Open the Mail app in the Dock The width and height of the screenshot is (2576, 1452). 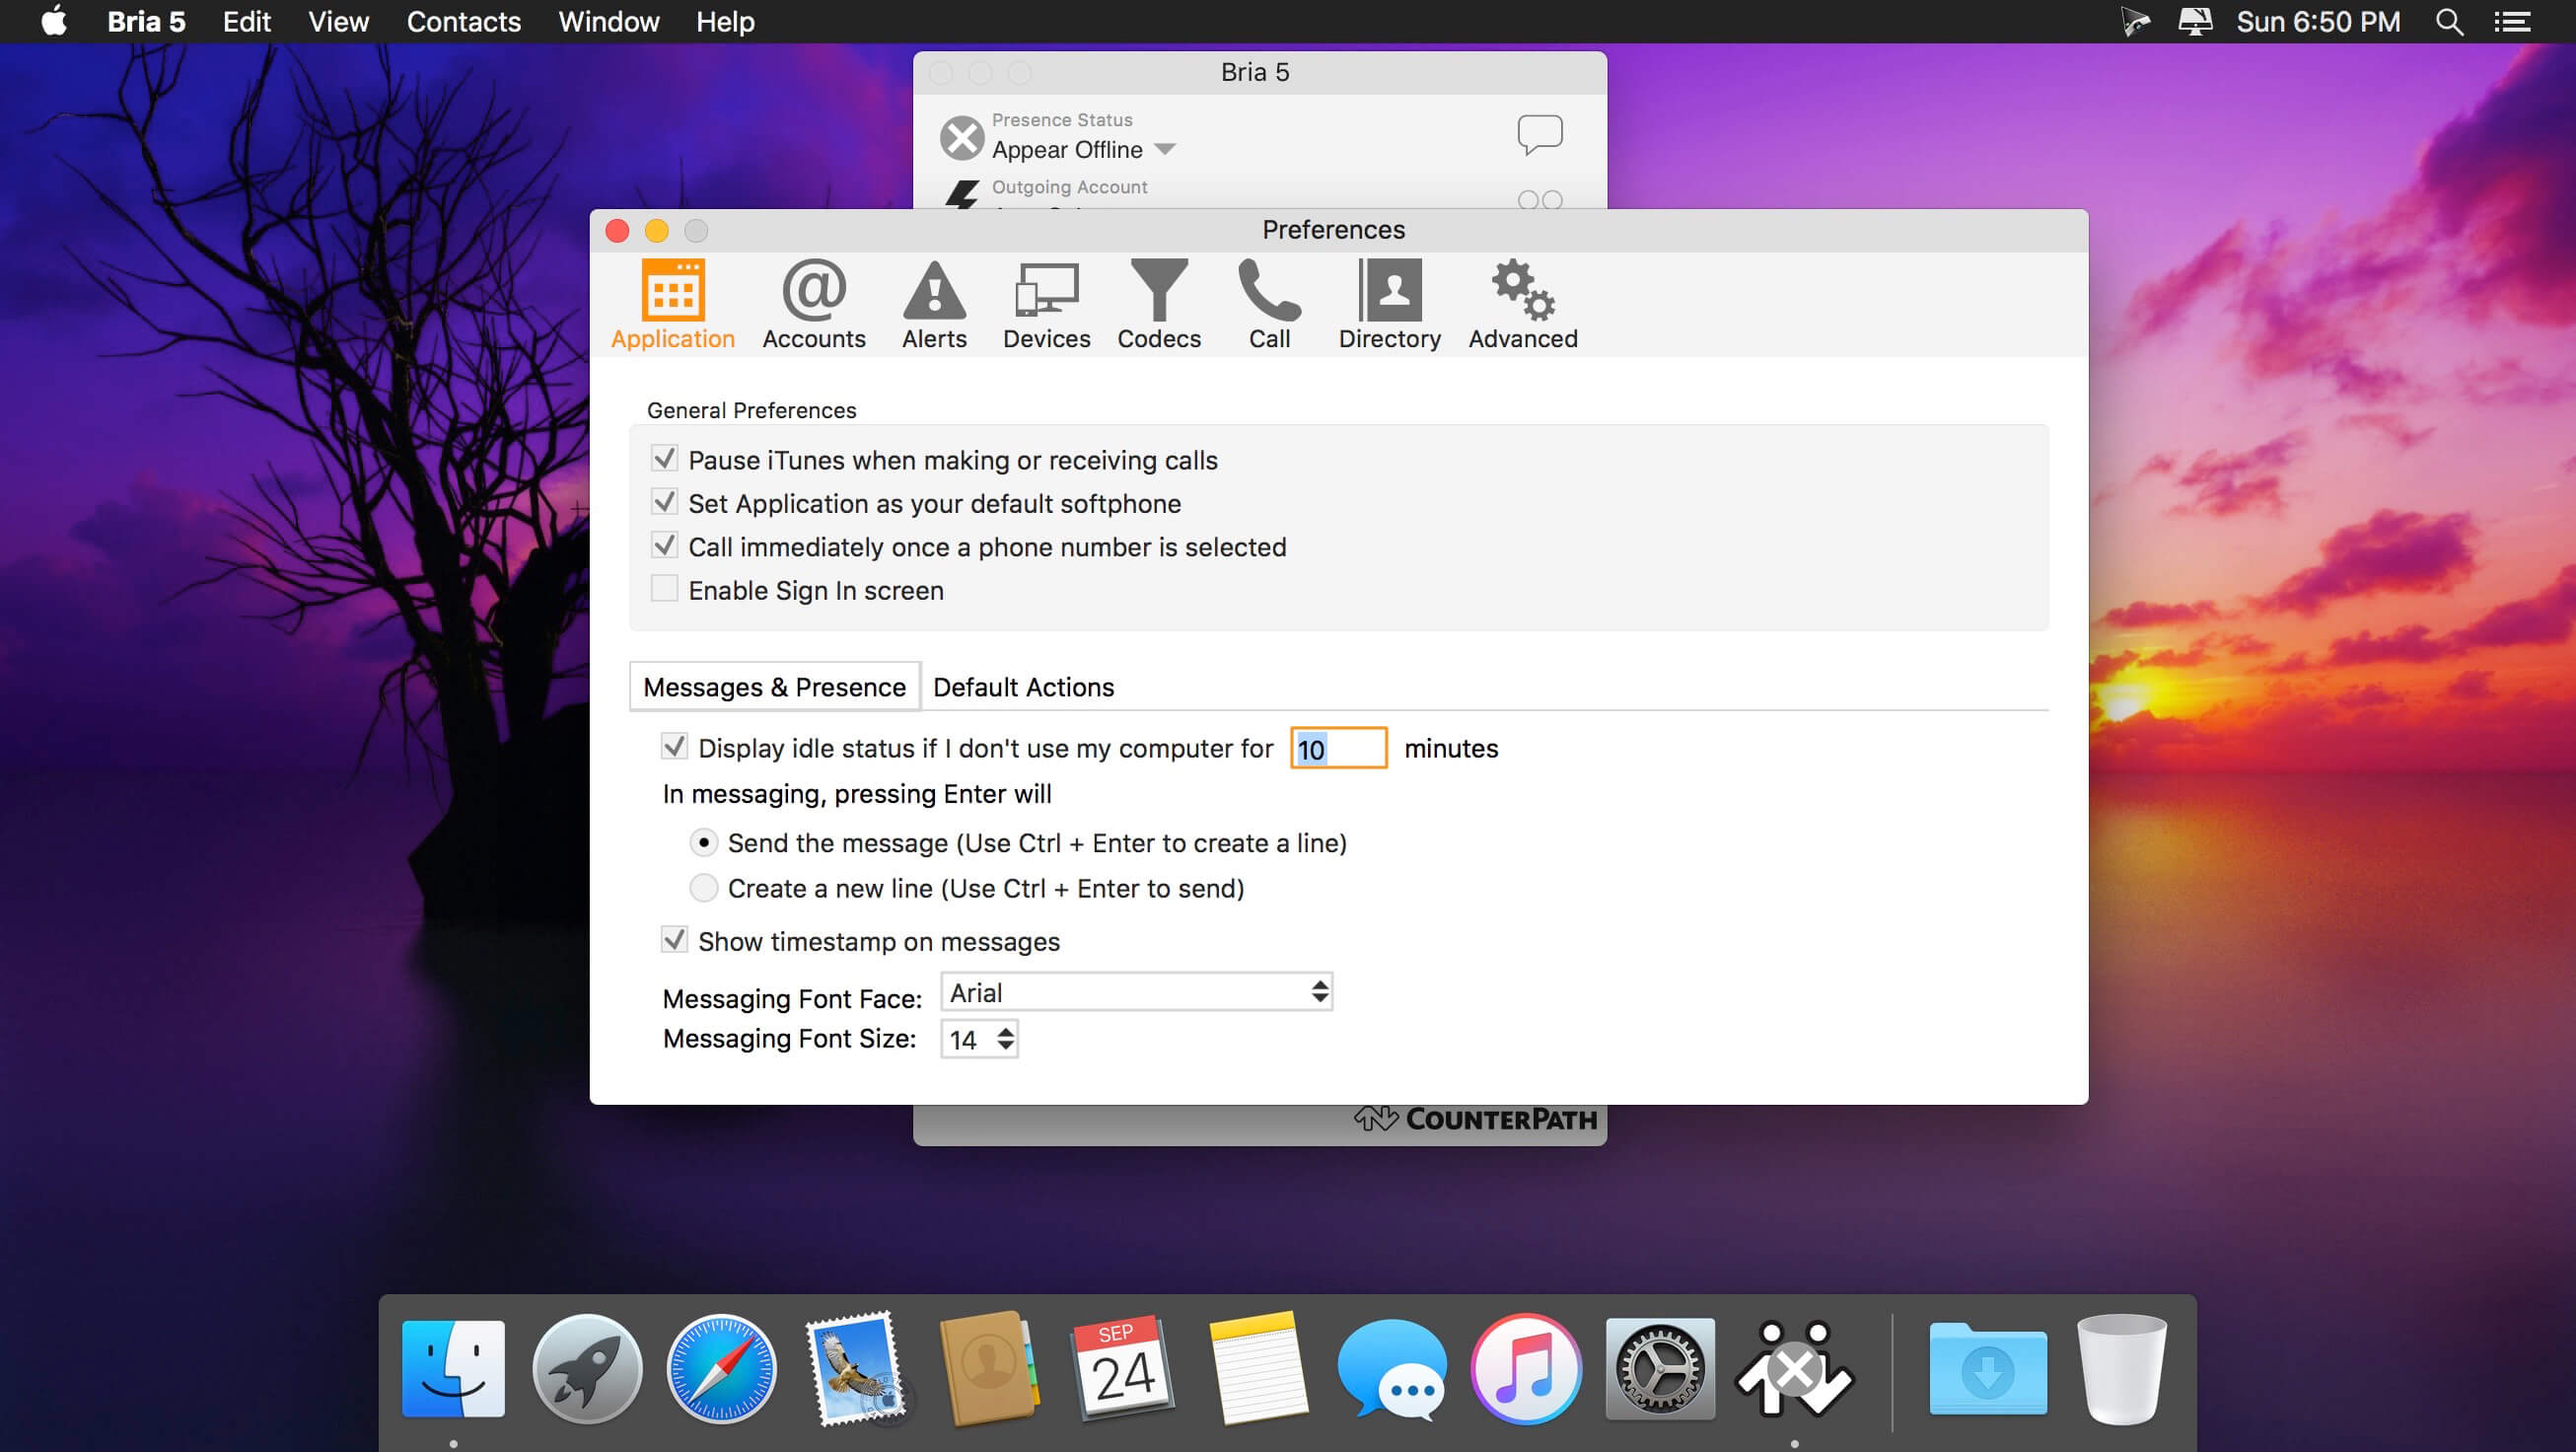tap(855, 1368)
